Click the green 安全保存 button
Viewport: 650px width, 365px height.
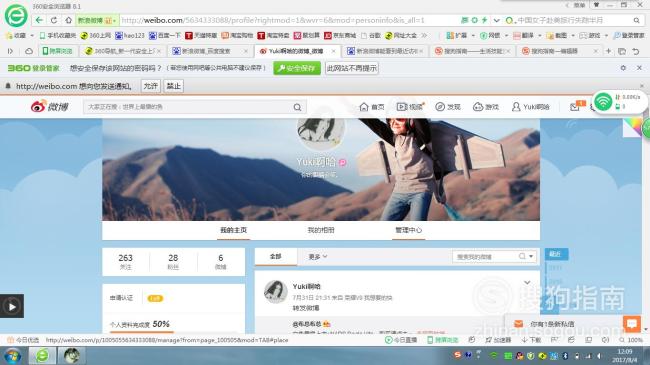click(297, 68)
